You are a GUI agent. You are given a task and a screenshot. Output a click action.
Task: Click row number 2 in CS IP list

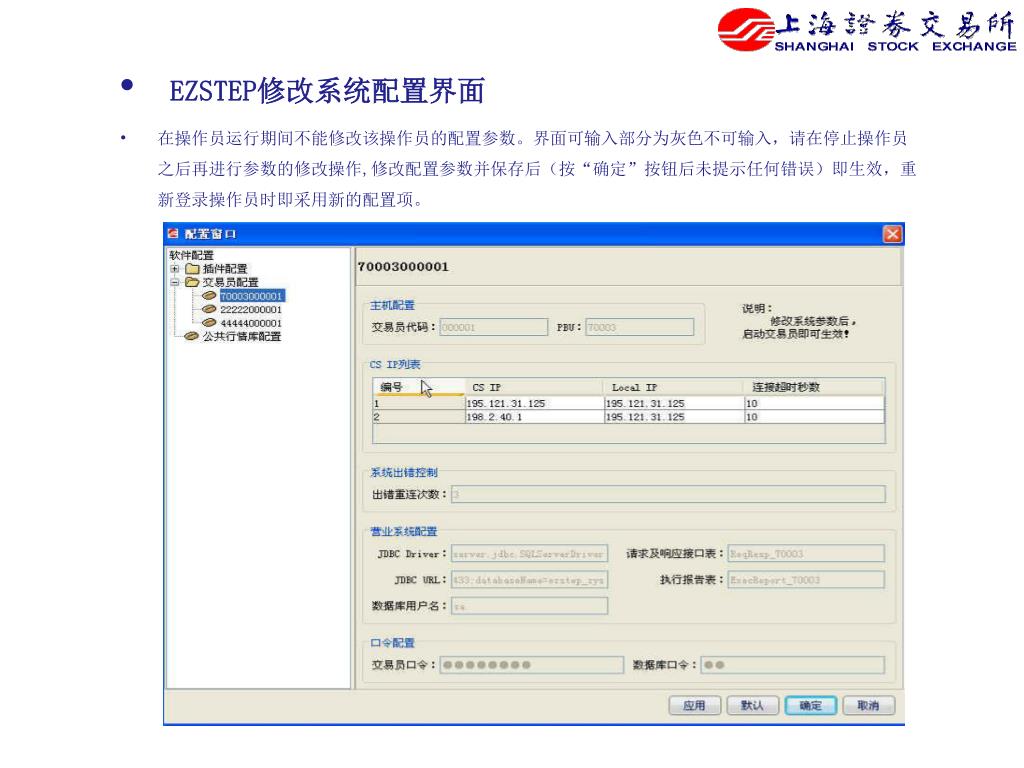[x=419, y=417]
